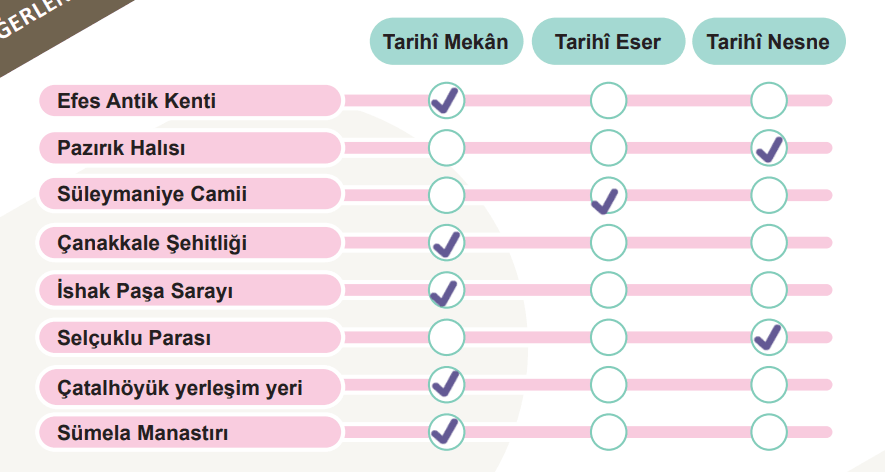This screenshot has height=472, width=885.
Task: Click the Tarihî Mekân column header
Action: (x=446, y=43)
